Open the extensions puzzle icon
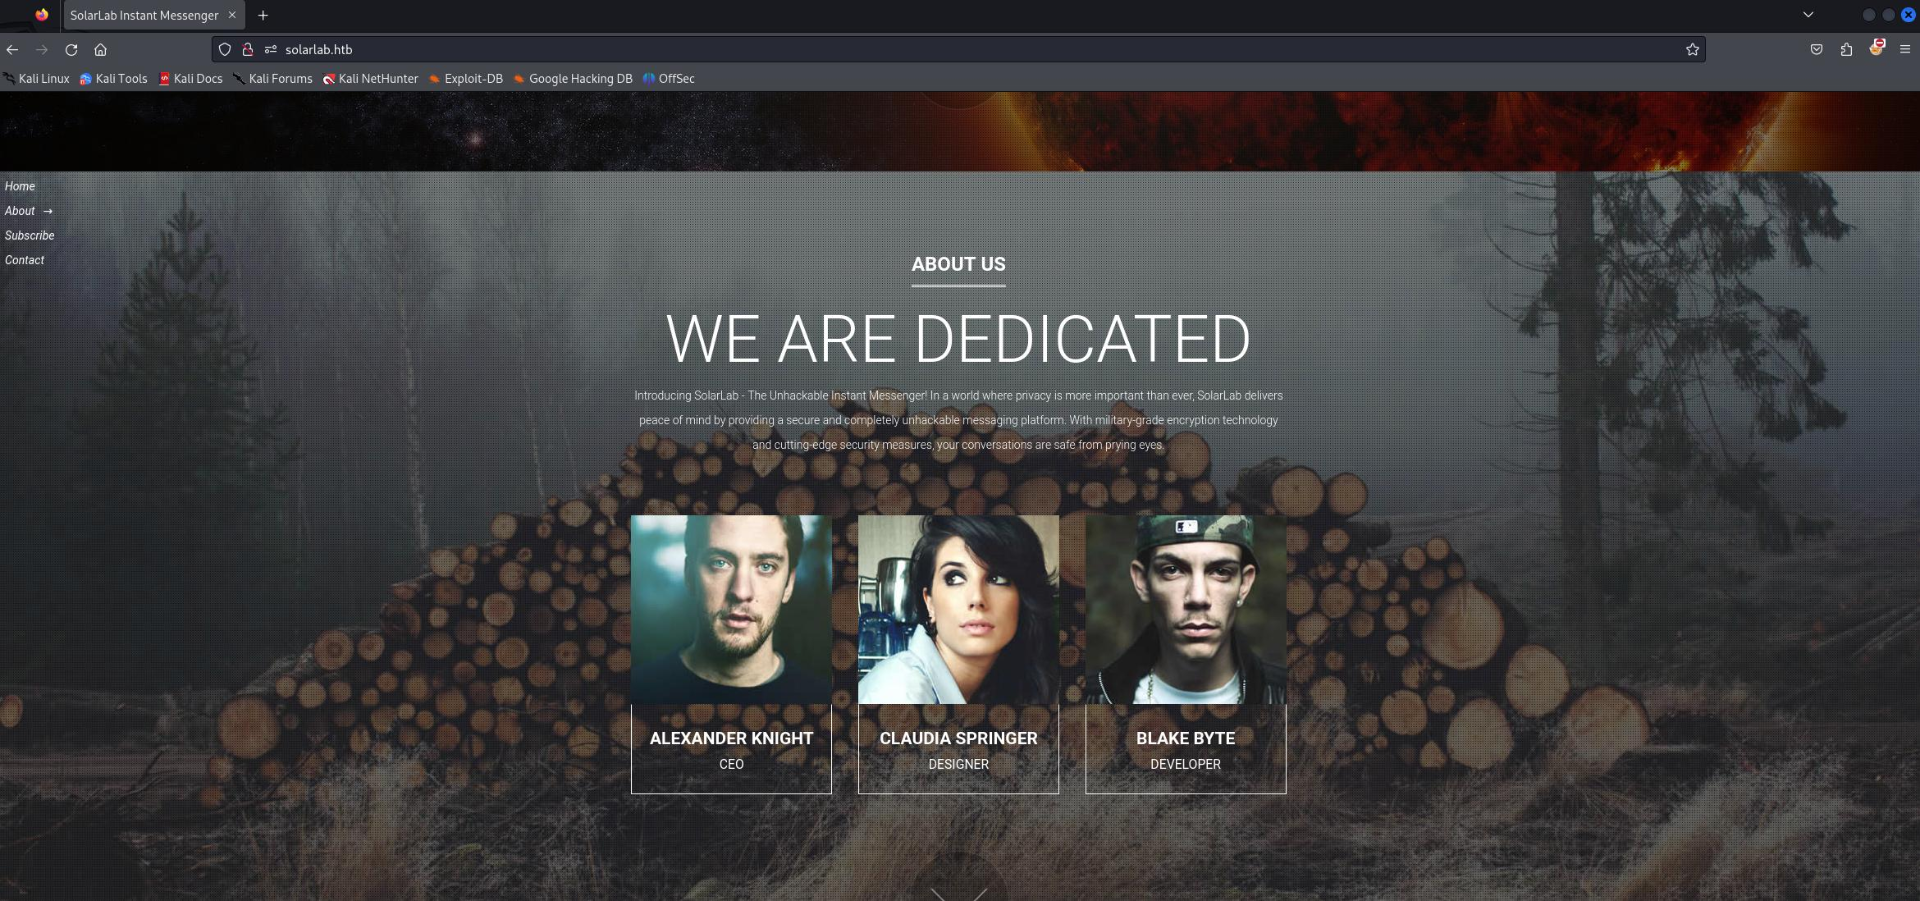Image resolution: width=1920 pixels, height=901 pixels. [x=1846, y=49]
